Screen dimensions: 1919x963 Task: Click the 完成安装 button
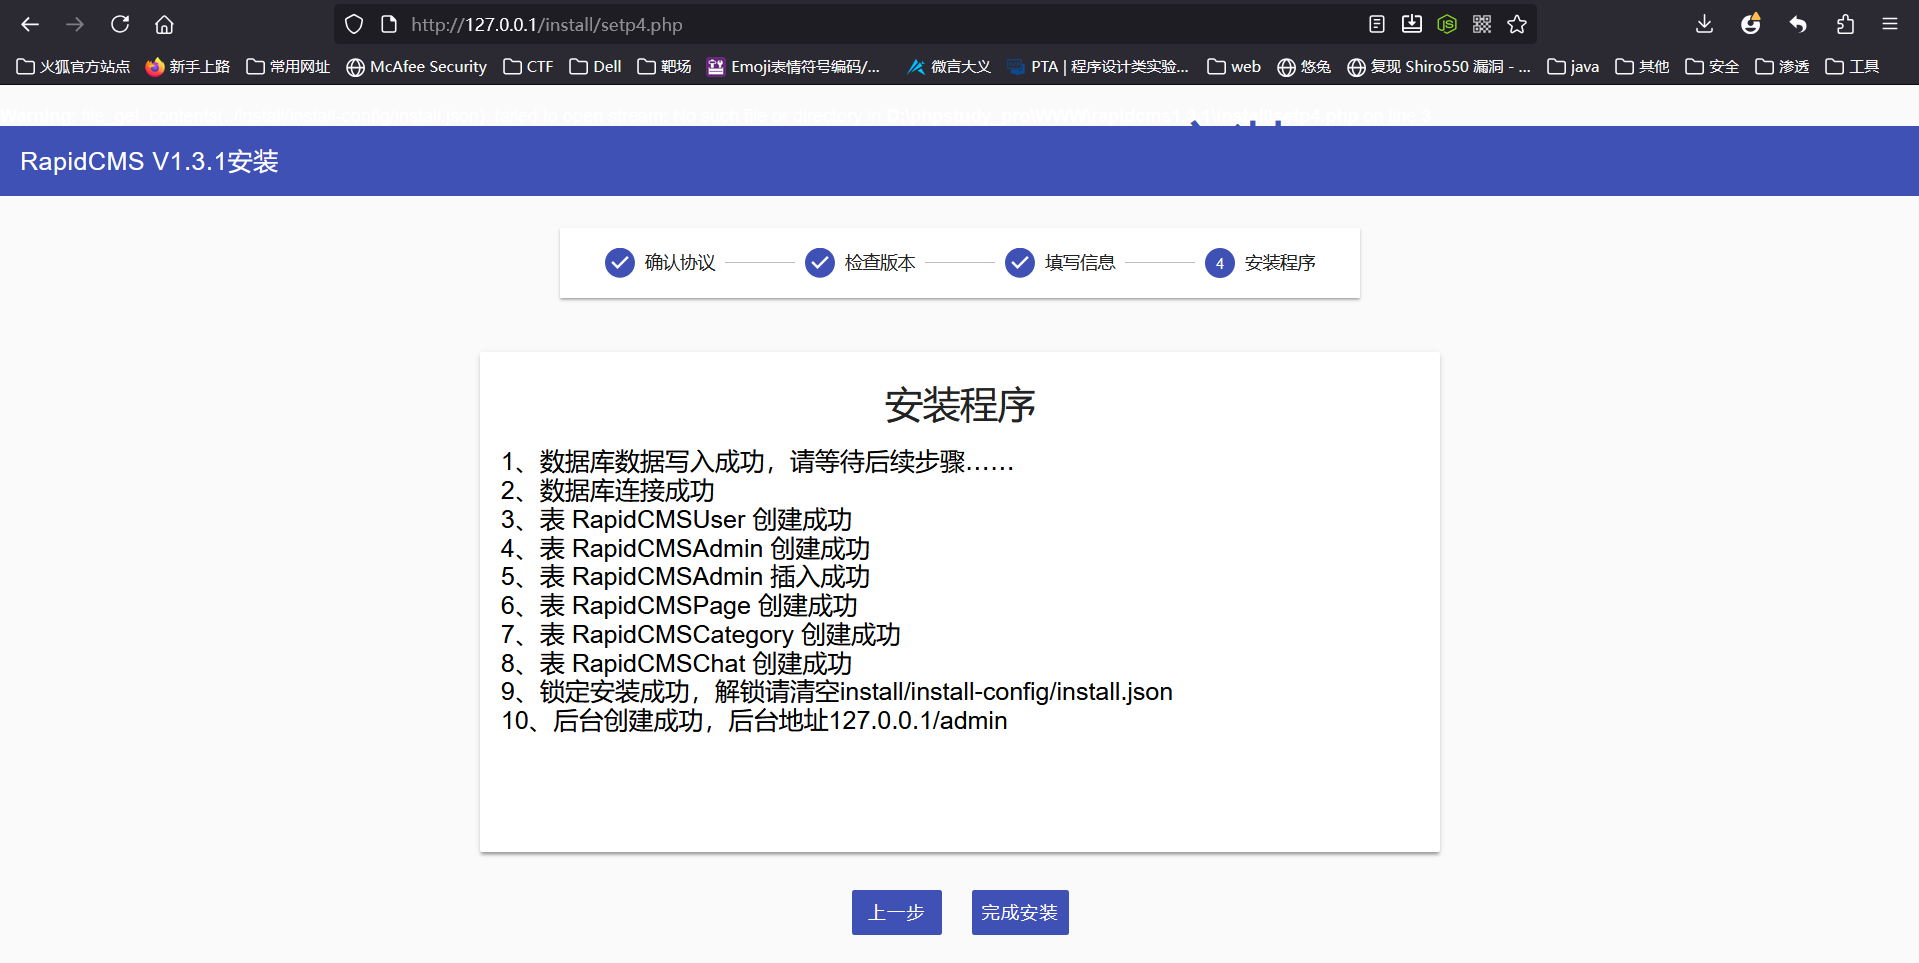coord(1019,912)
